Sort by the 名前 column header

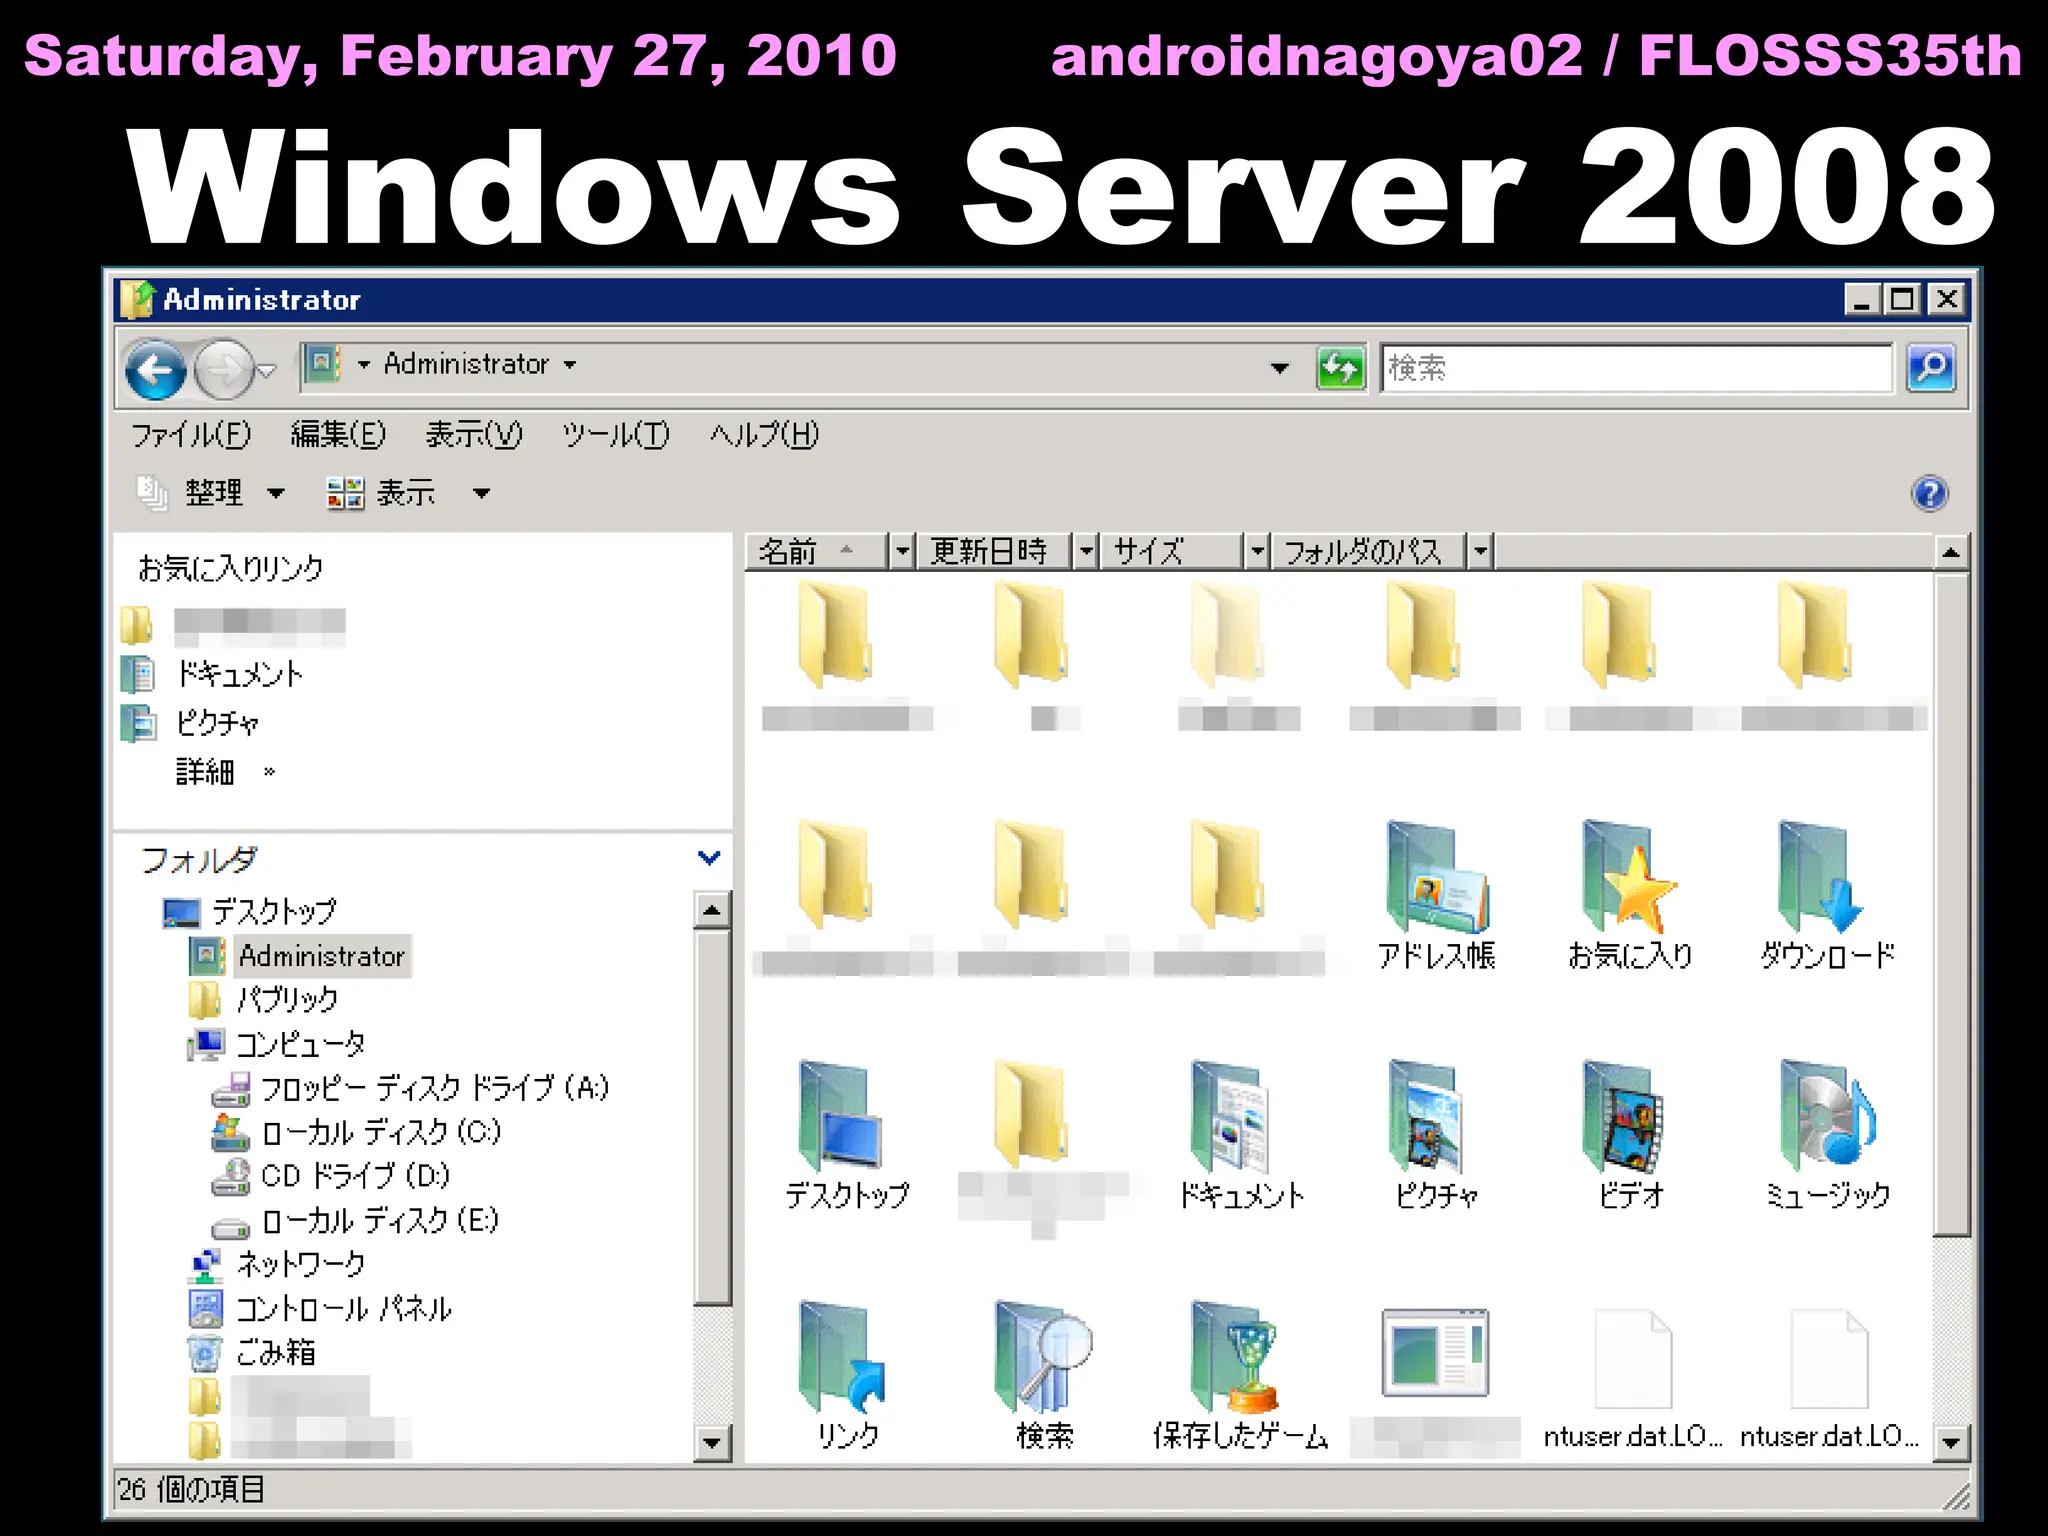(x=816, y=551)
